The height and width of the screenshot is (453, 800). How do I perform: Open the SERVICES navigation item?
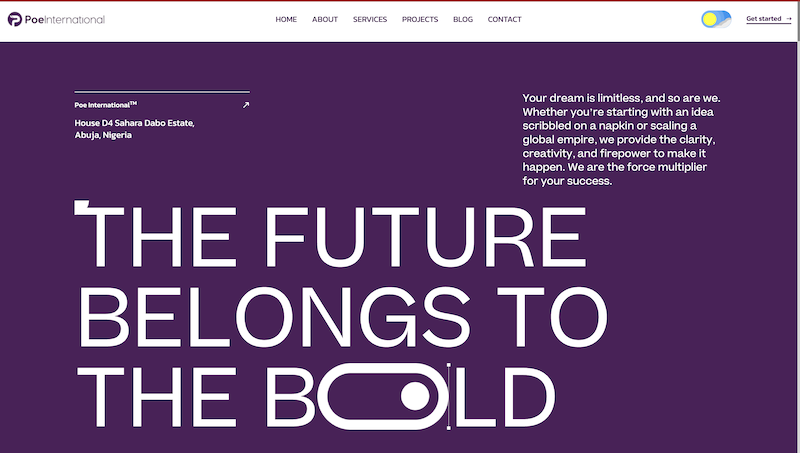[x=370, y=19]
